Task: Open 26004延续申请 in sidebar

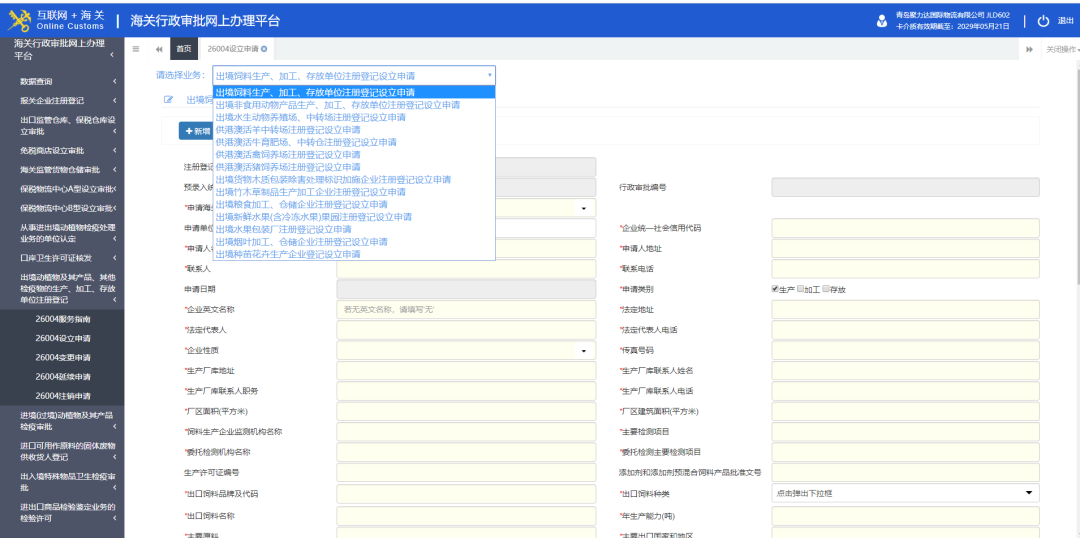Action: point(63,377)
